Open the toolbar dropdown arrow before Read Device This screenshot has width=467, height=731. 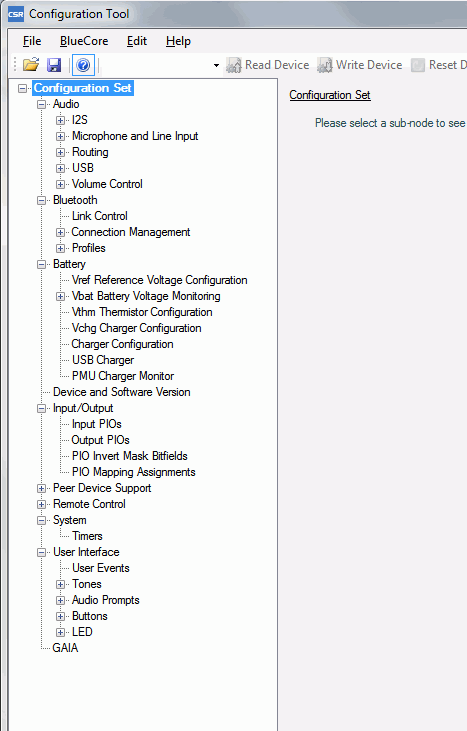216,65
